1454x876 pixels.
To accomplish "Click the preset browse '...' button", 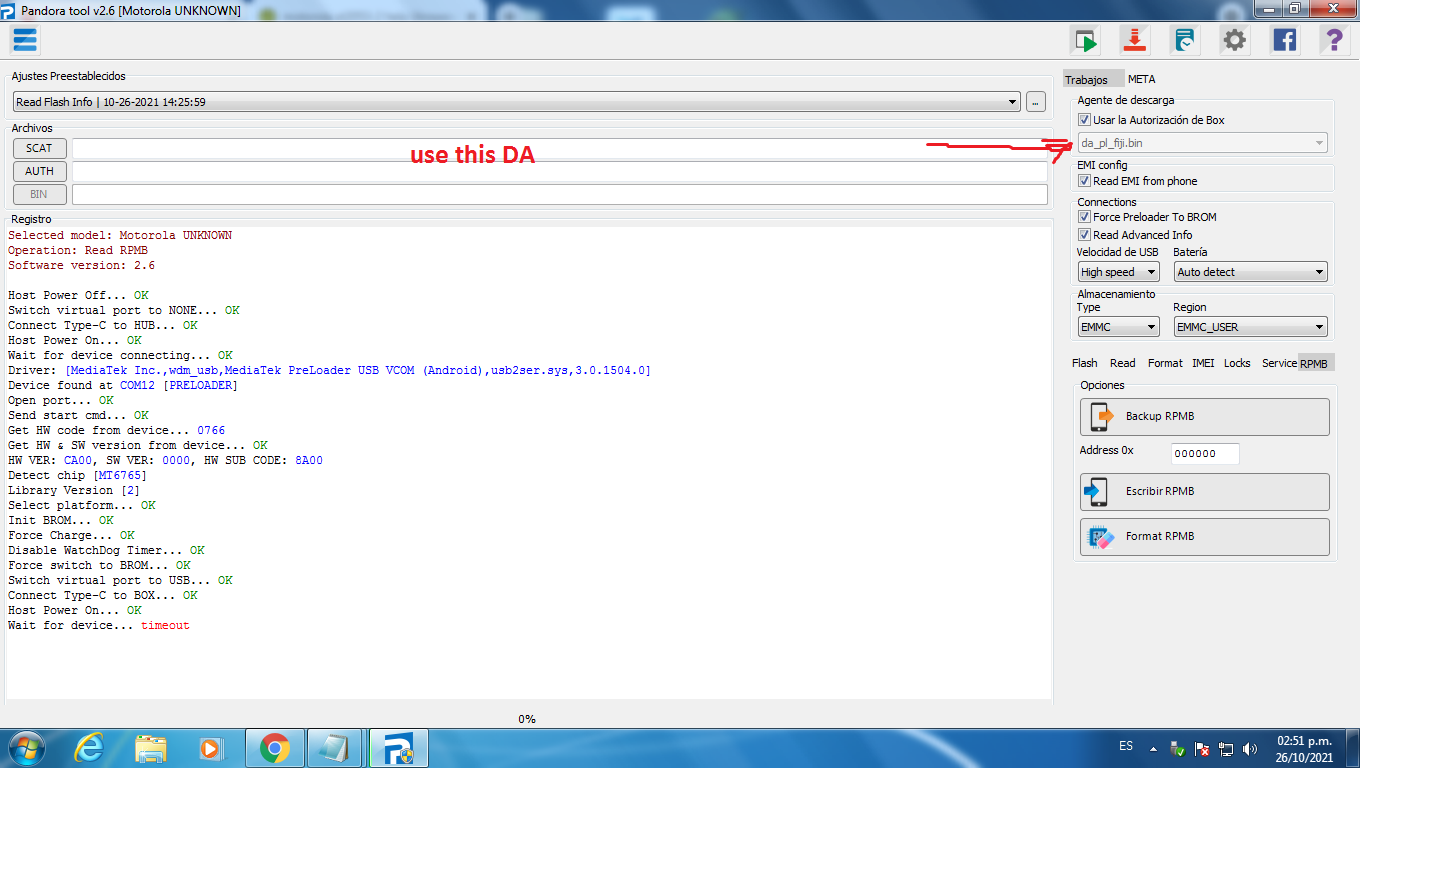I will [x=1036, y=102].
